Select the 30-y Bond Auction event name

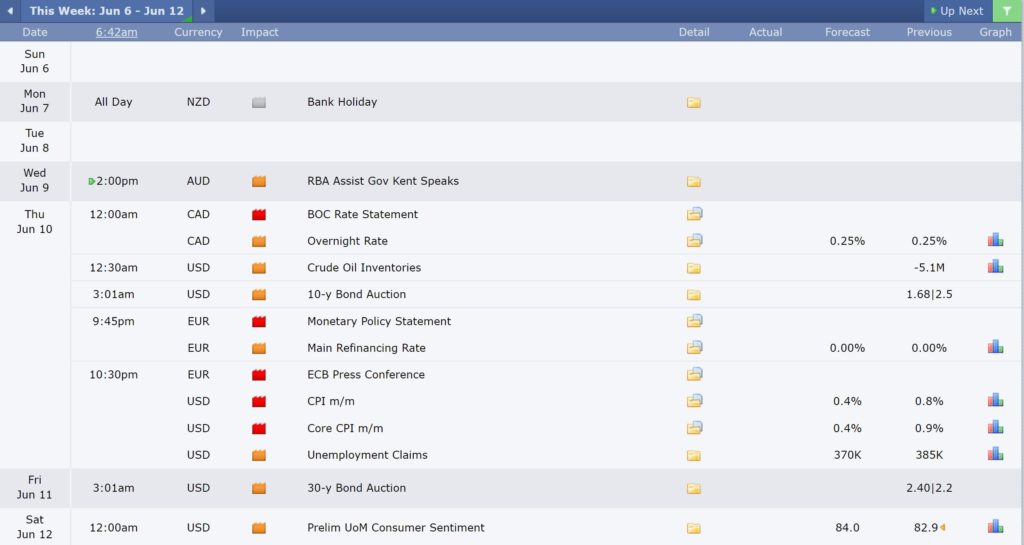point(357,488)
